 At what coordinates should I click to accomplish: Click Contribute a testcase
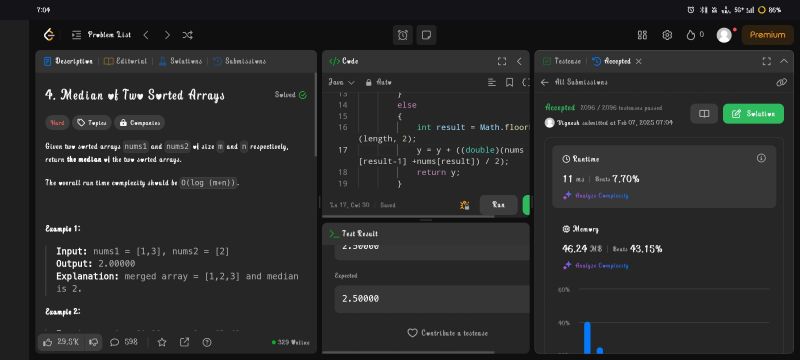pos(447,333)
